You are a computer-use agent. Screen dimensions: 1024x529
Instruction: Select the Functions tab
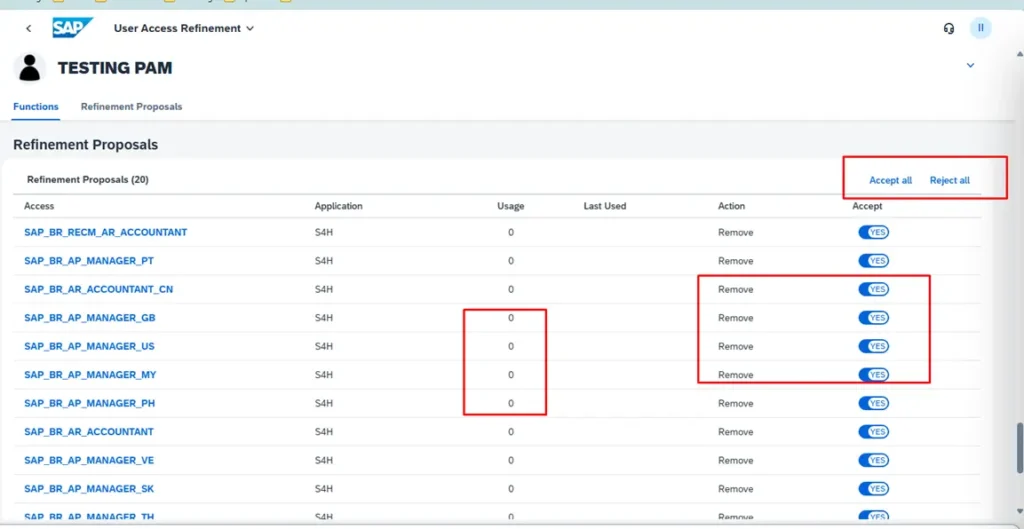[x=36, y=107]
